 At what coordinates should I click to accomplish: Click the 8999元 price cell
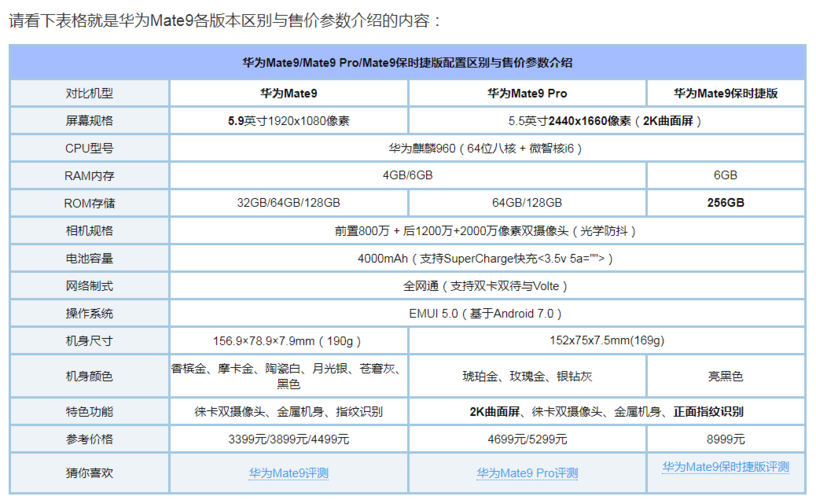[x=725, y=439]
